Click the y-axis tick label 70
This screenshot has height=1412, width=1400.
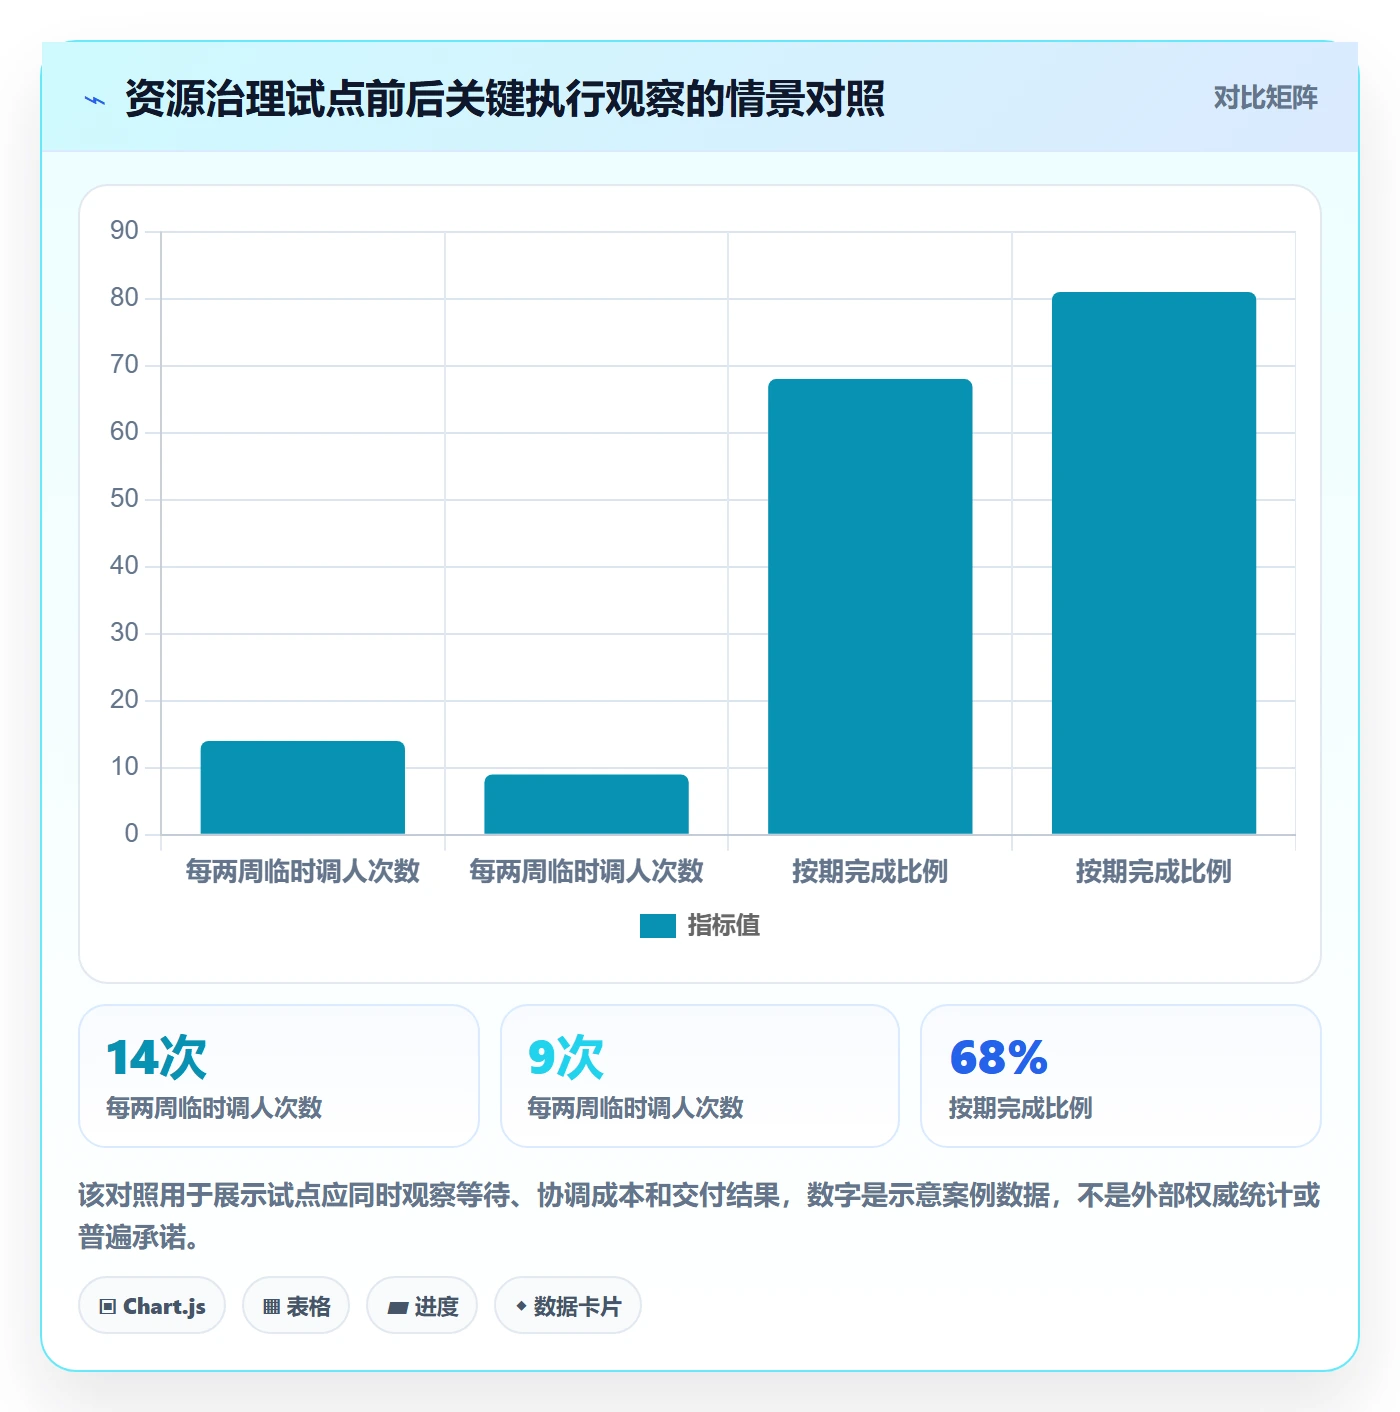tap(124, 365)
